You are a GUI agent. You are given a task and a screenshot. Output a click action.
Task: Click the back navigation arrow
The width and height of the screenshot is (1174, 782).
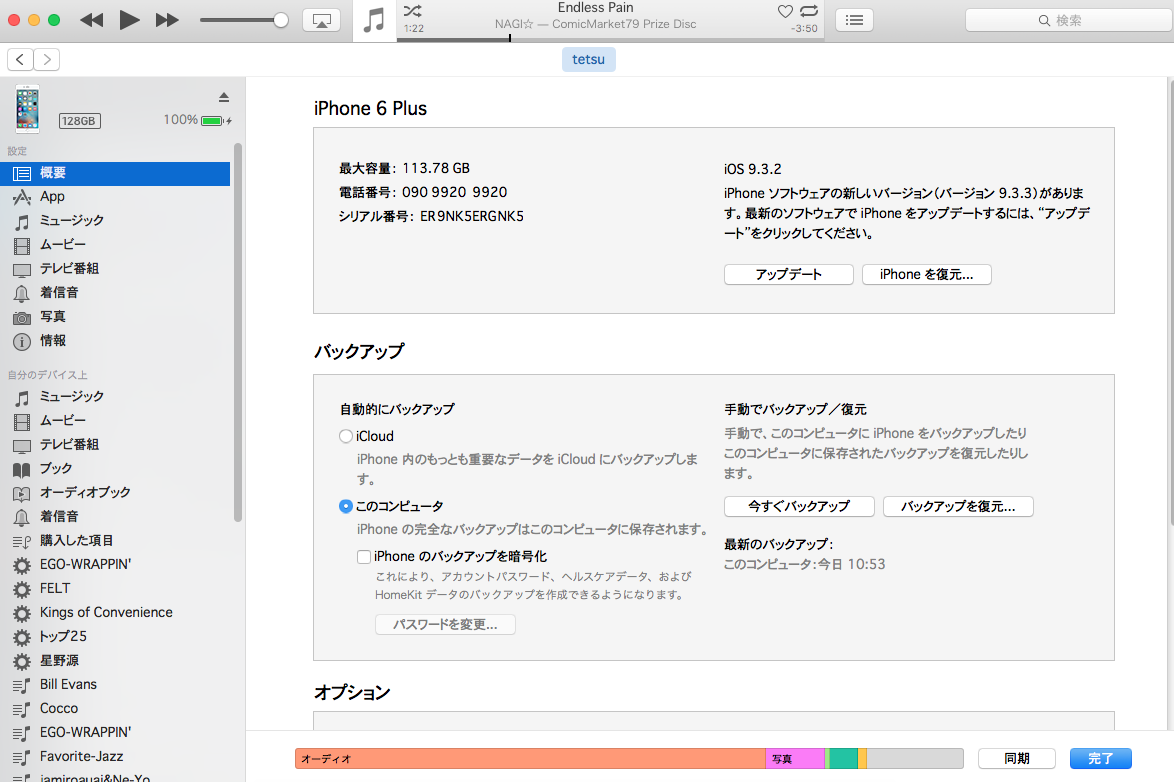tap(21, 60)
